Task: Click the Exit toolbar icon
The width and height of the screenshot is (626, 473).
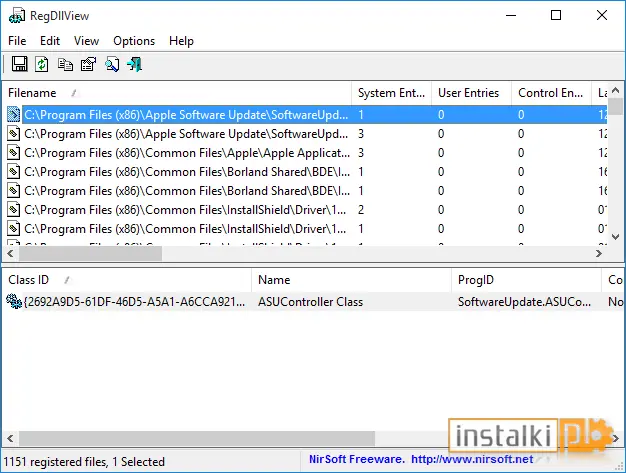Action: click(x=135, y=64)
